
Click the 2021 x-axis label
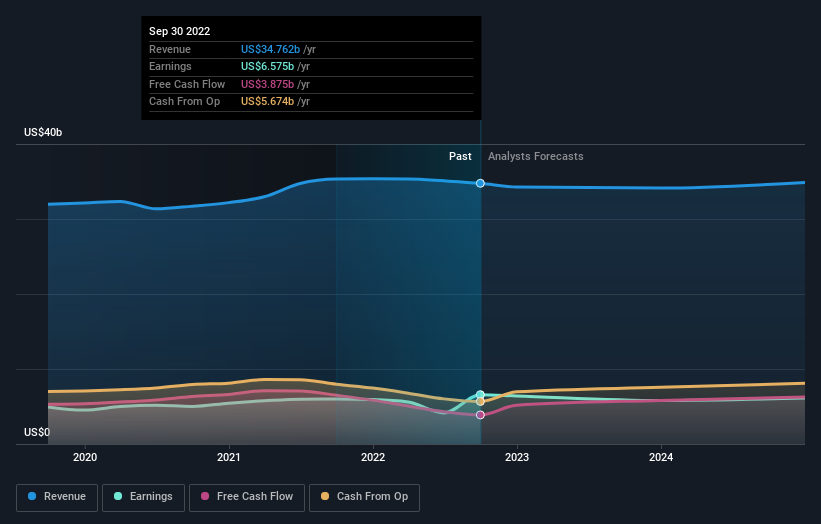[x=229, y=458]
